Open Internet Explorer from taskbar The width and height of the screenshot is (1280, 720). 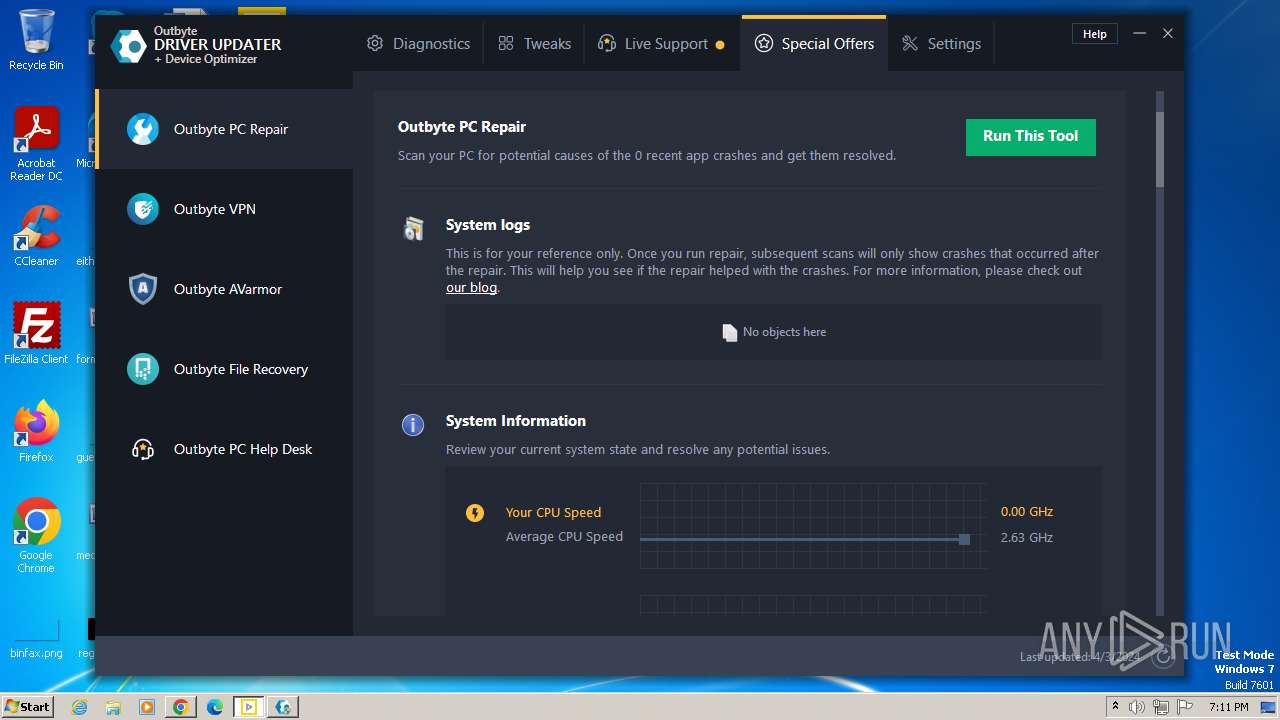[x=80, y=707]
